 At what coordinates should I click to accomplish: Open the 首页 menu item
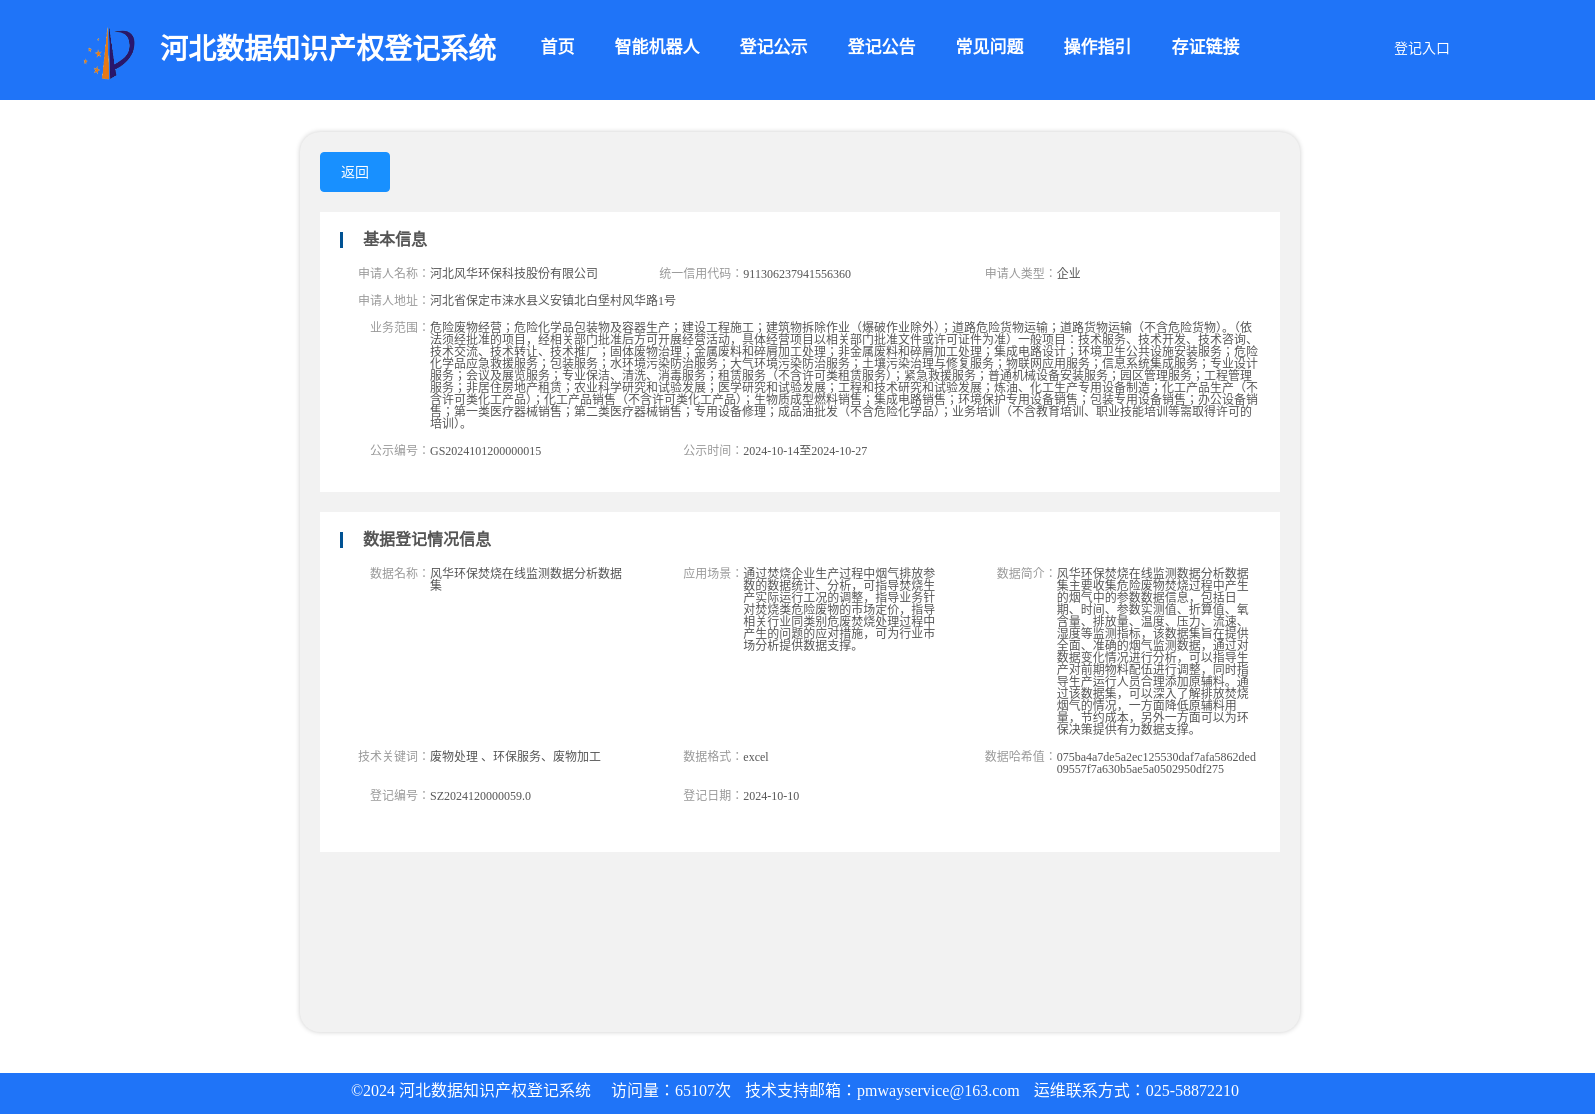click(557, 47)
